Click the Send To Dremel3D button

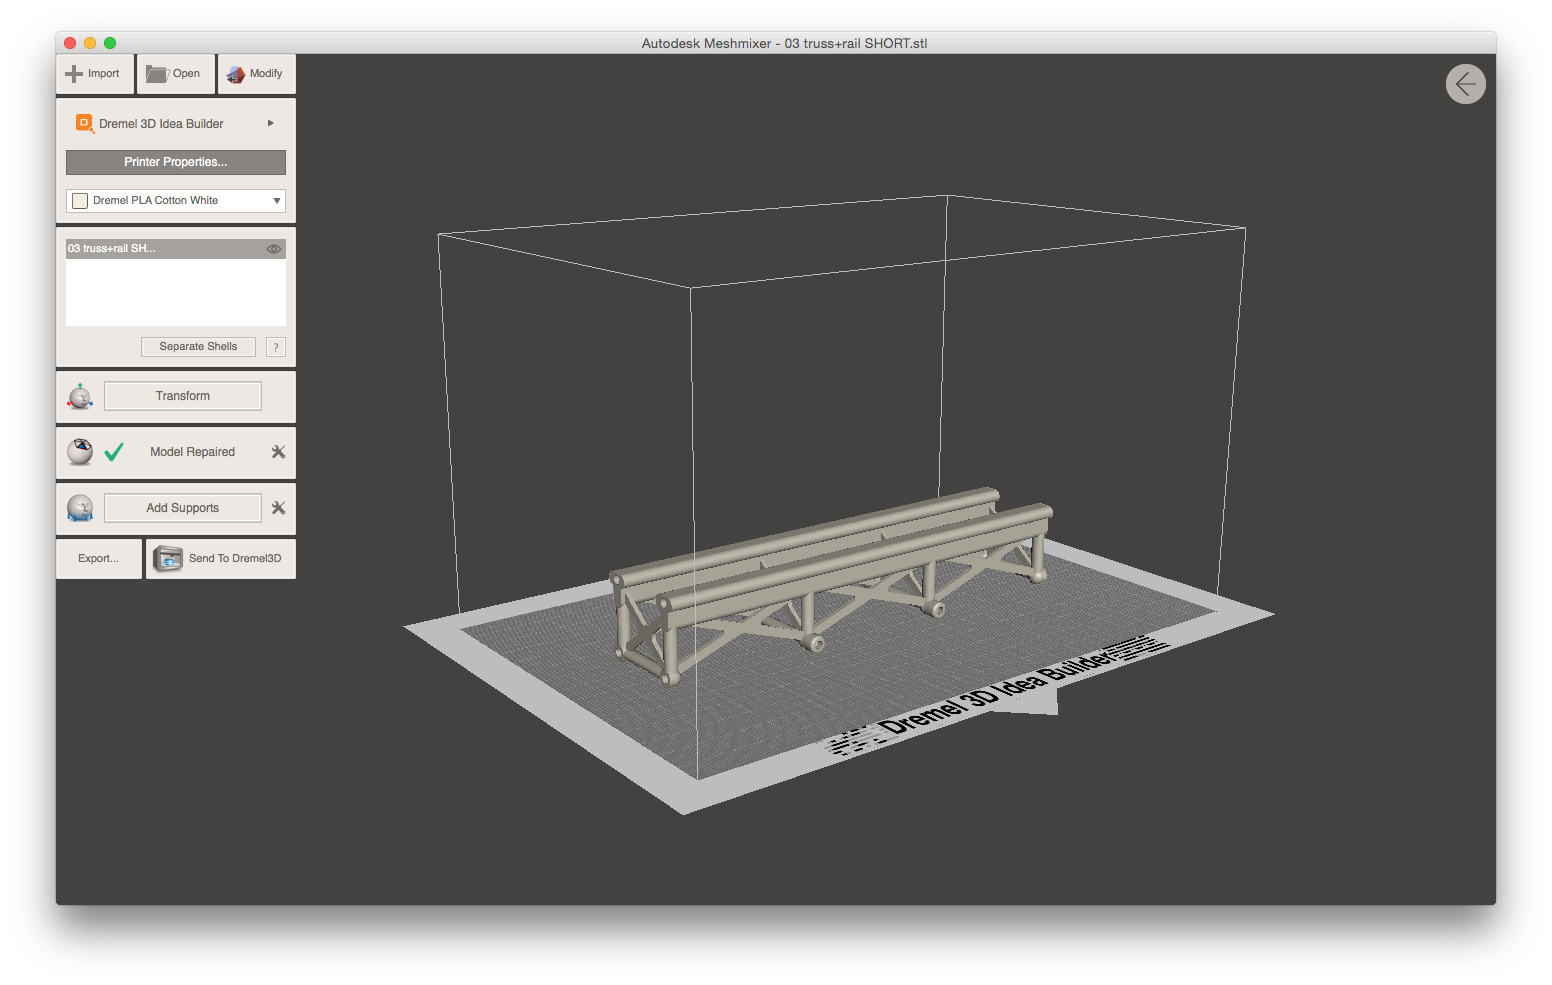(x=221, y=559)
